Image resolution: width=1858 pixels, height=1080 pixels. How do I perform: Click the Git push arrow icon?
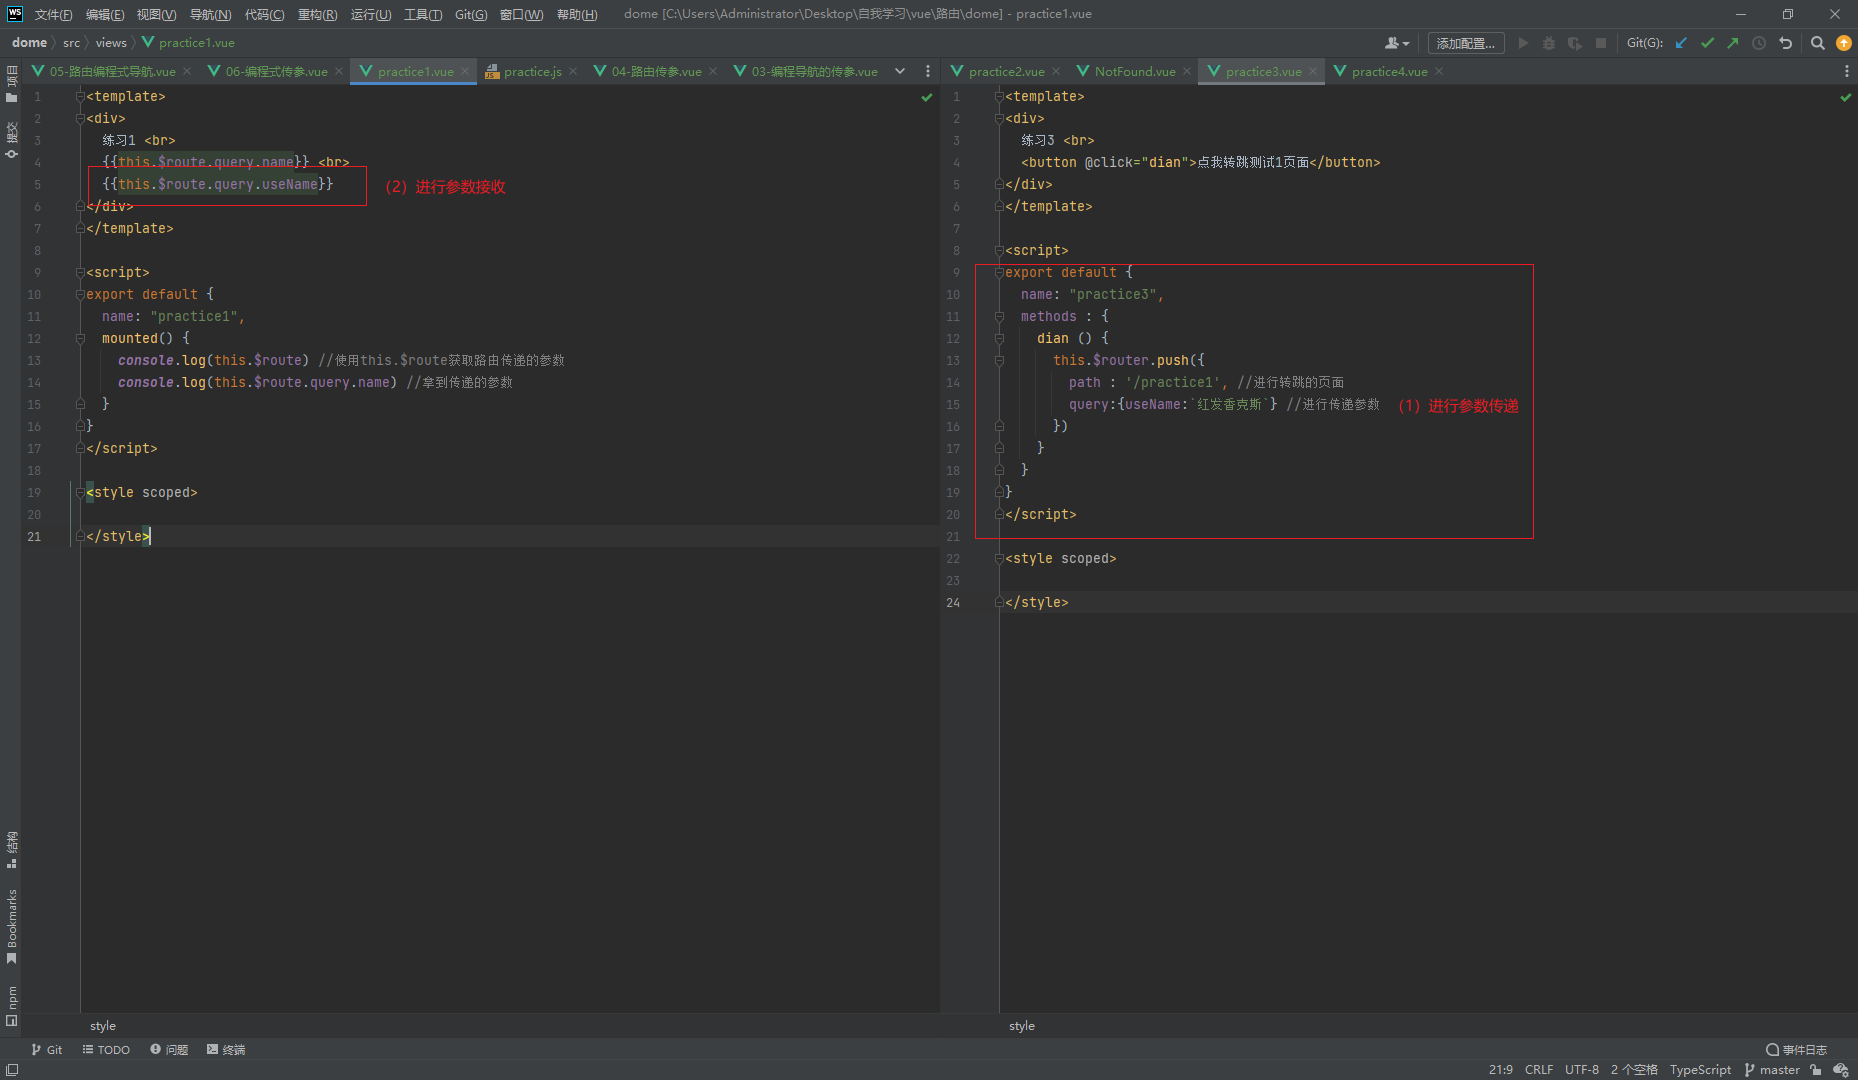point(1733,43)
